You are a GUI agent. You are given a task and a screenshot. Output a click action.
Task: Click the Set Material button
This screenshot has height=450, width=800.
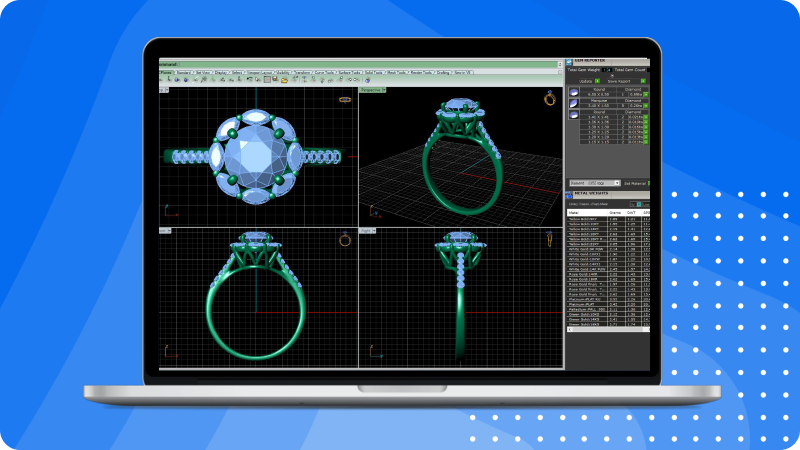click(635, 183)
